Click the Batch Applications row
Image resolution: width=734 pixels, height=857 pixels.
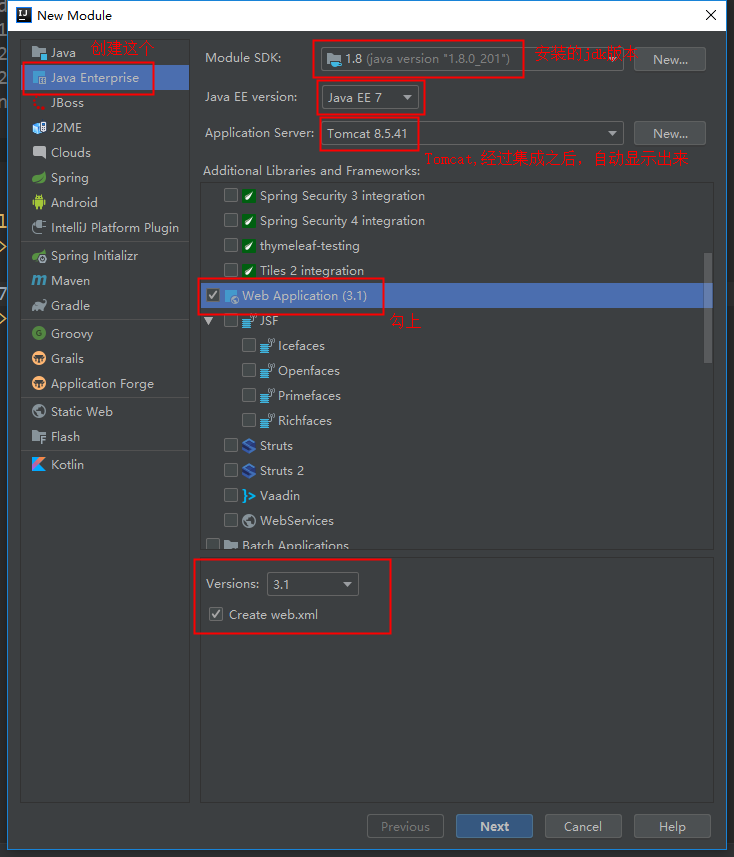[456, 544]
